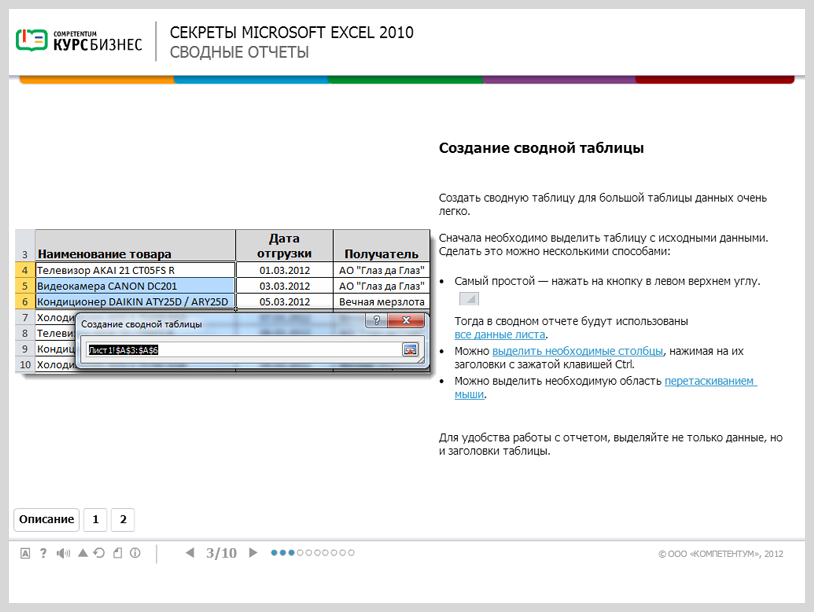The width and height of the screenshot is (814, 612).
Task: Click the range field 'Лист1!$A$3:$A$6'
Action: 243,350
